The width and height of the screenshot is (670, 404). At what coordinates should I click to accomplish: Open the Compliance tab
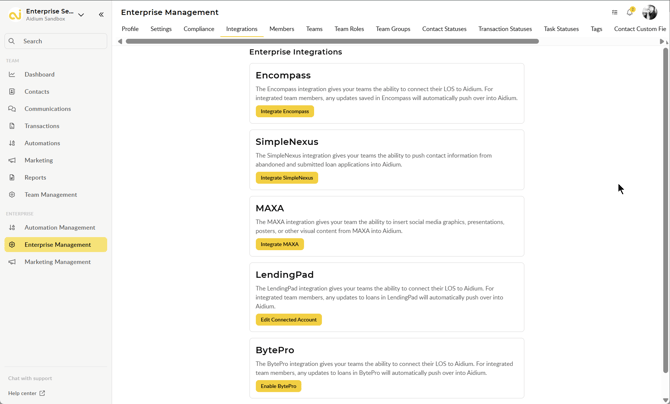(199, 29)
